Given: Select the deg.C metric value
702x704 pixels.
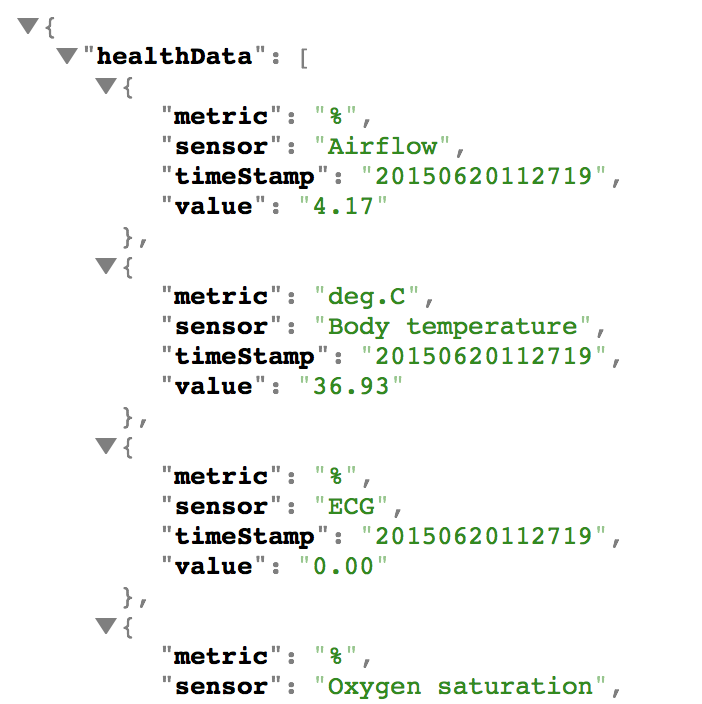Looking at the screenshot, I should (366, 297).
